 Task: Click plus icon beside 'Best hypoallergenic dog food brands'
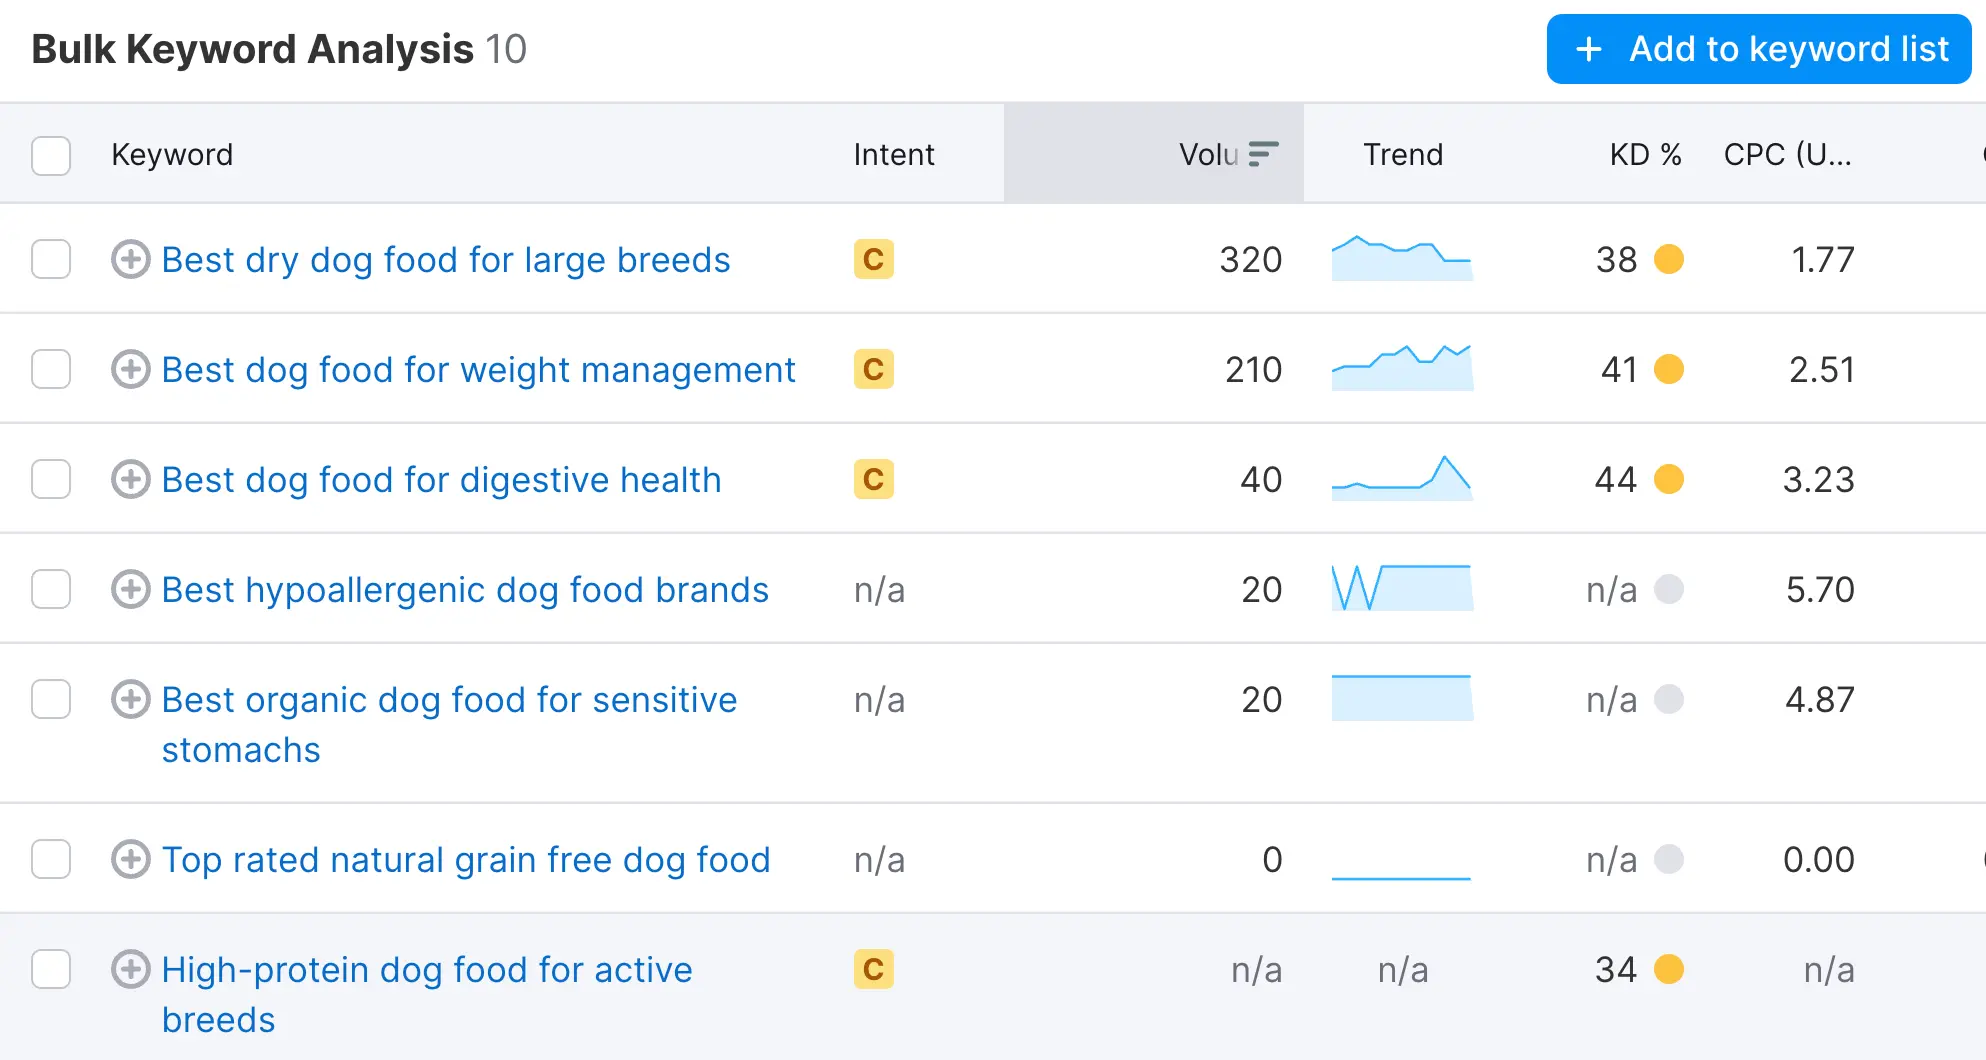(130, 589)
